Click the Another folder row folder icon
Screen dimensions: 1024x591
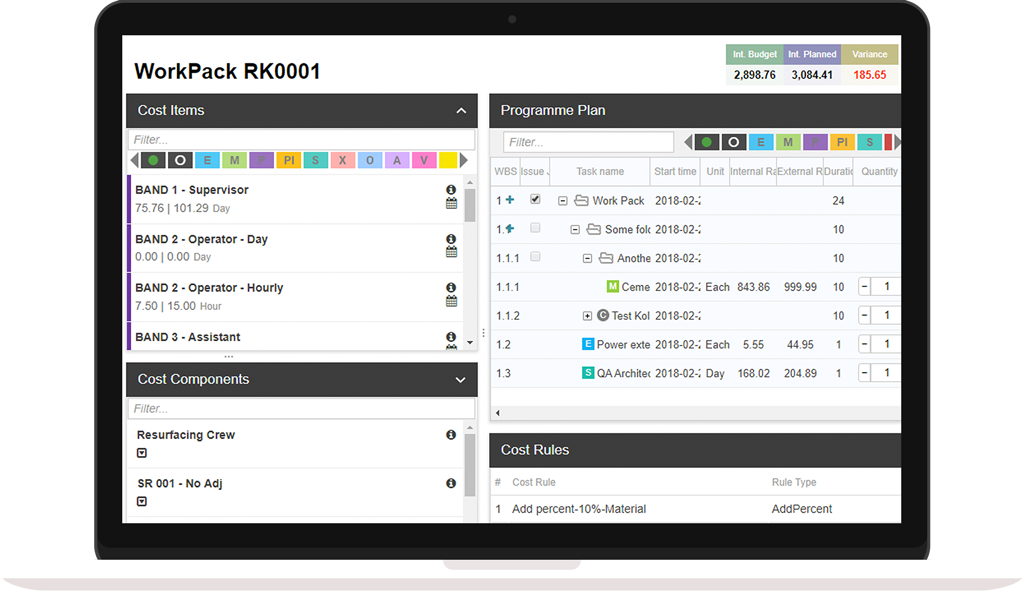coord(606,258)
